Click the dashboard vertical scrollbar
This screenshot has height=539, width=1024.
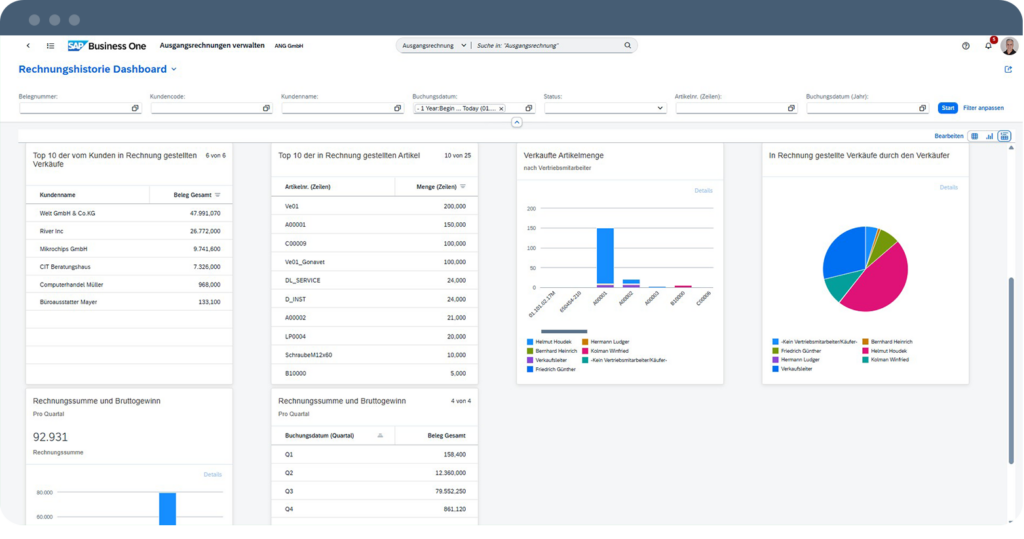coord(1012,370)
